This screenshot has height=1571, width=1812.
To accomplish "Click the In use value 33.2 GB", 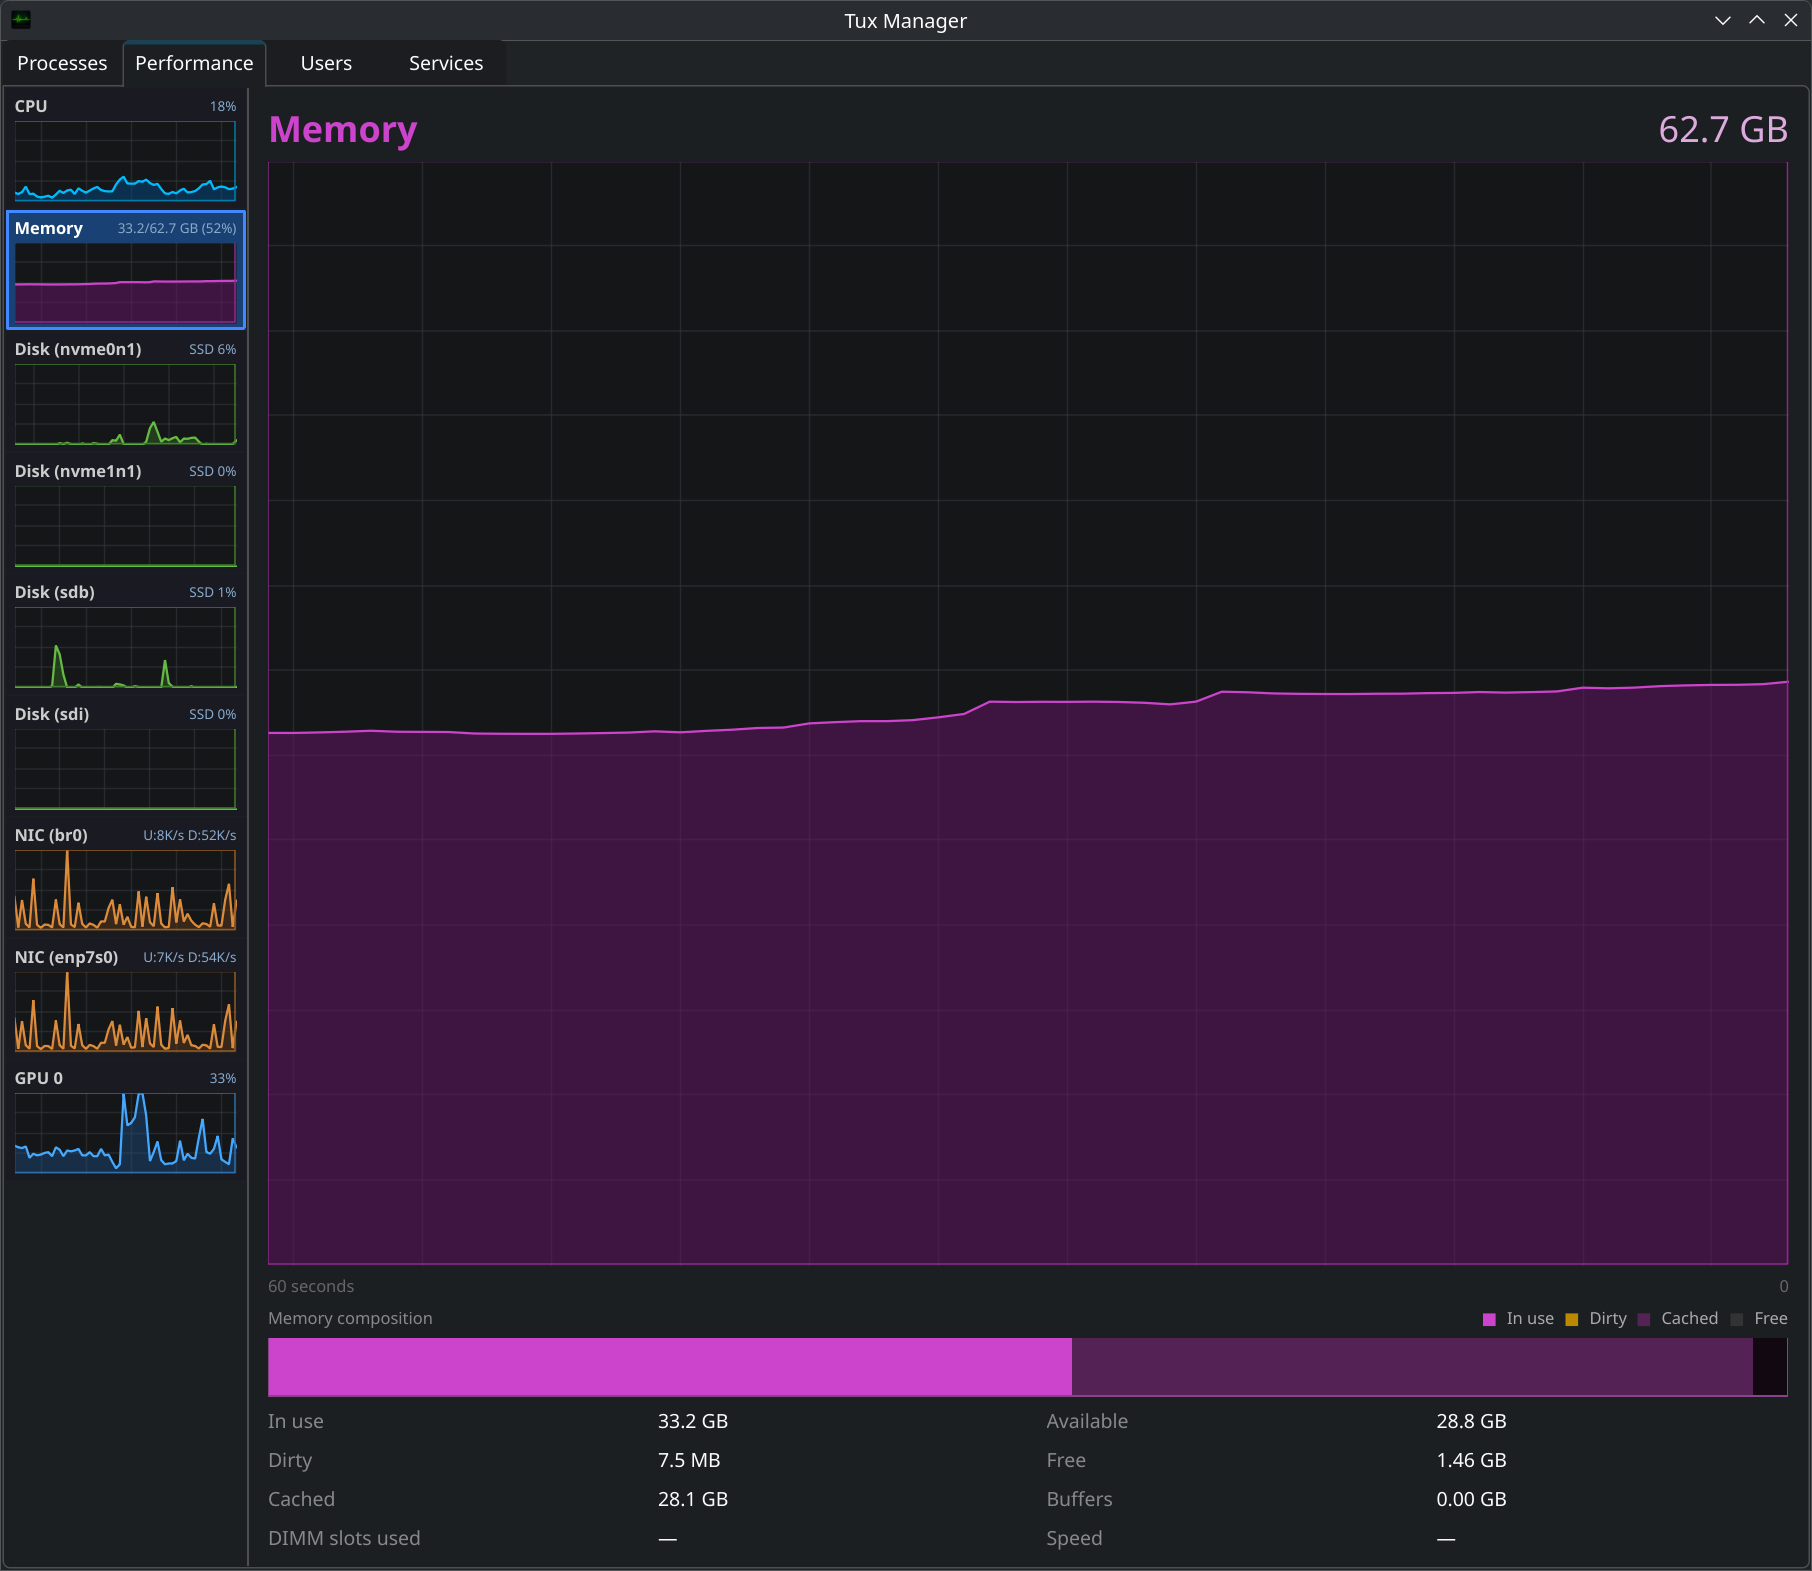I will point(693,1421).
